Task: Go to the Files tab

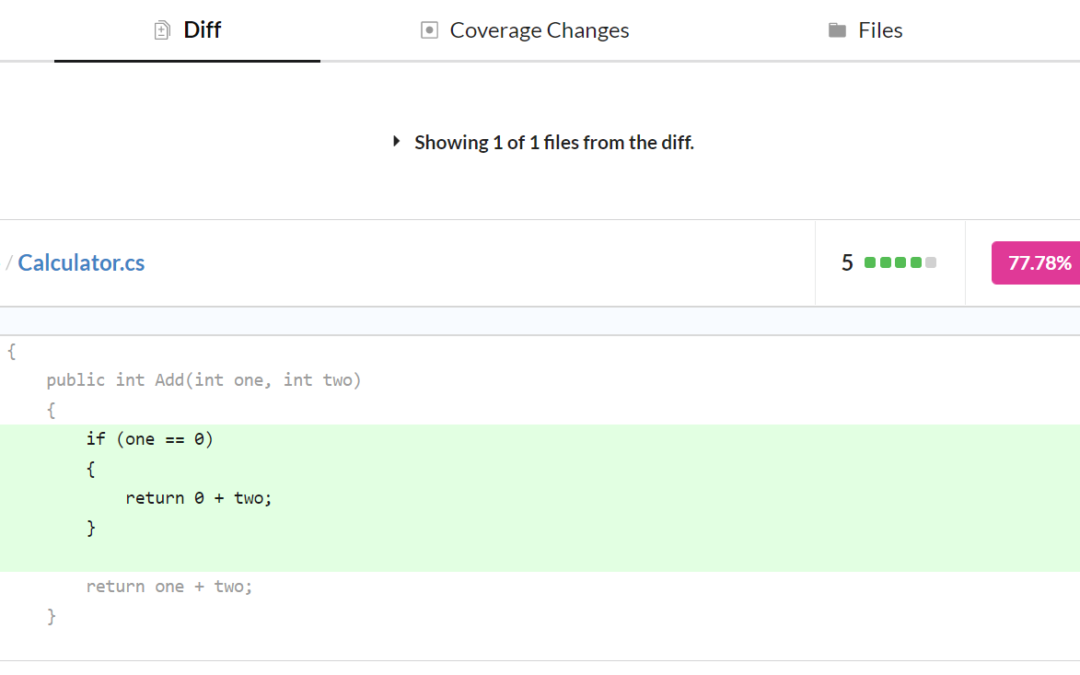Action: pos(879,31)
